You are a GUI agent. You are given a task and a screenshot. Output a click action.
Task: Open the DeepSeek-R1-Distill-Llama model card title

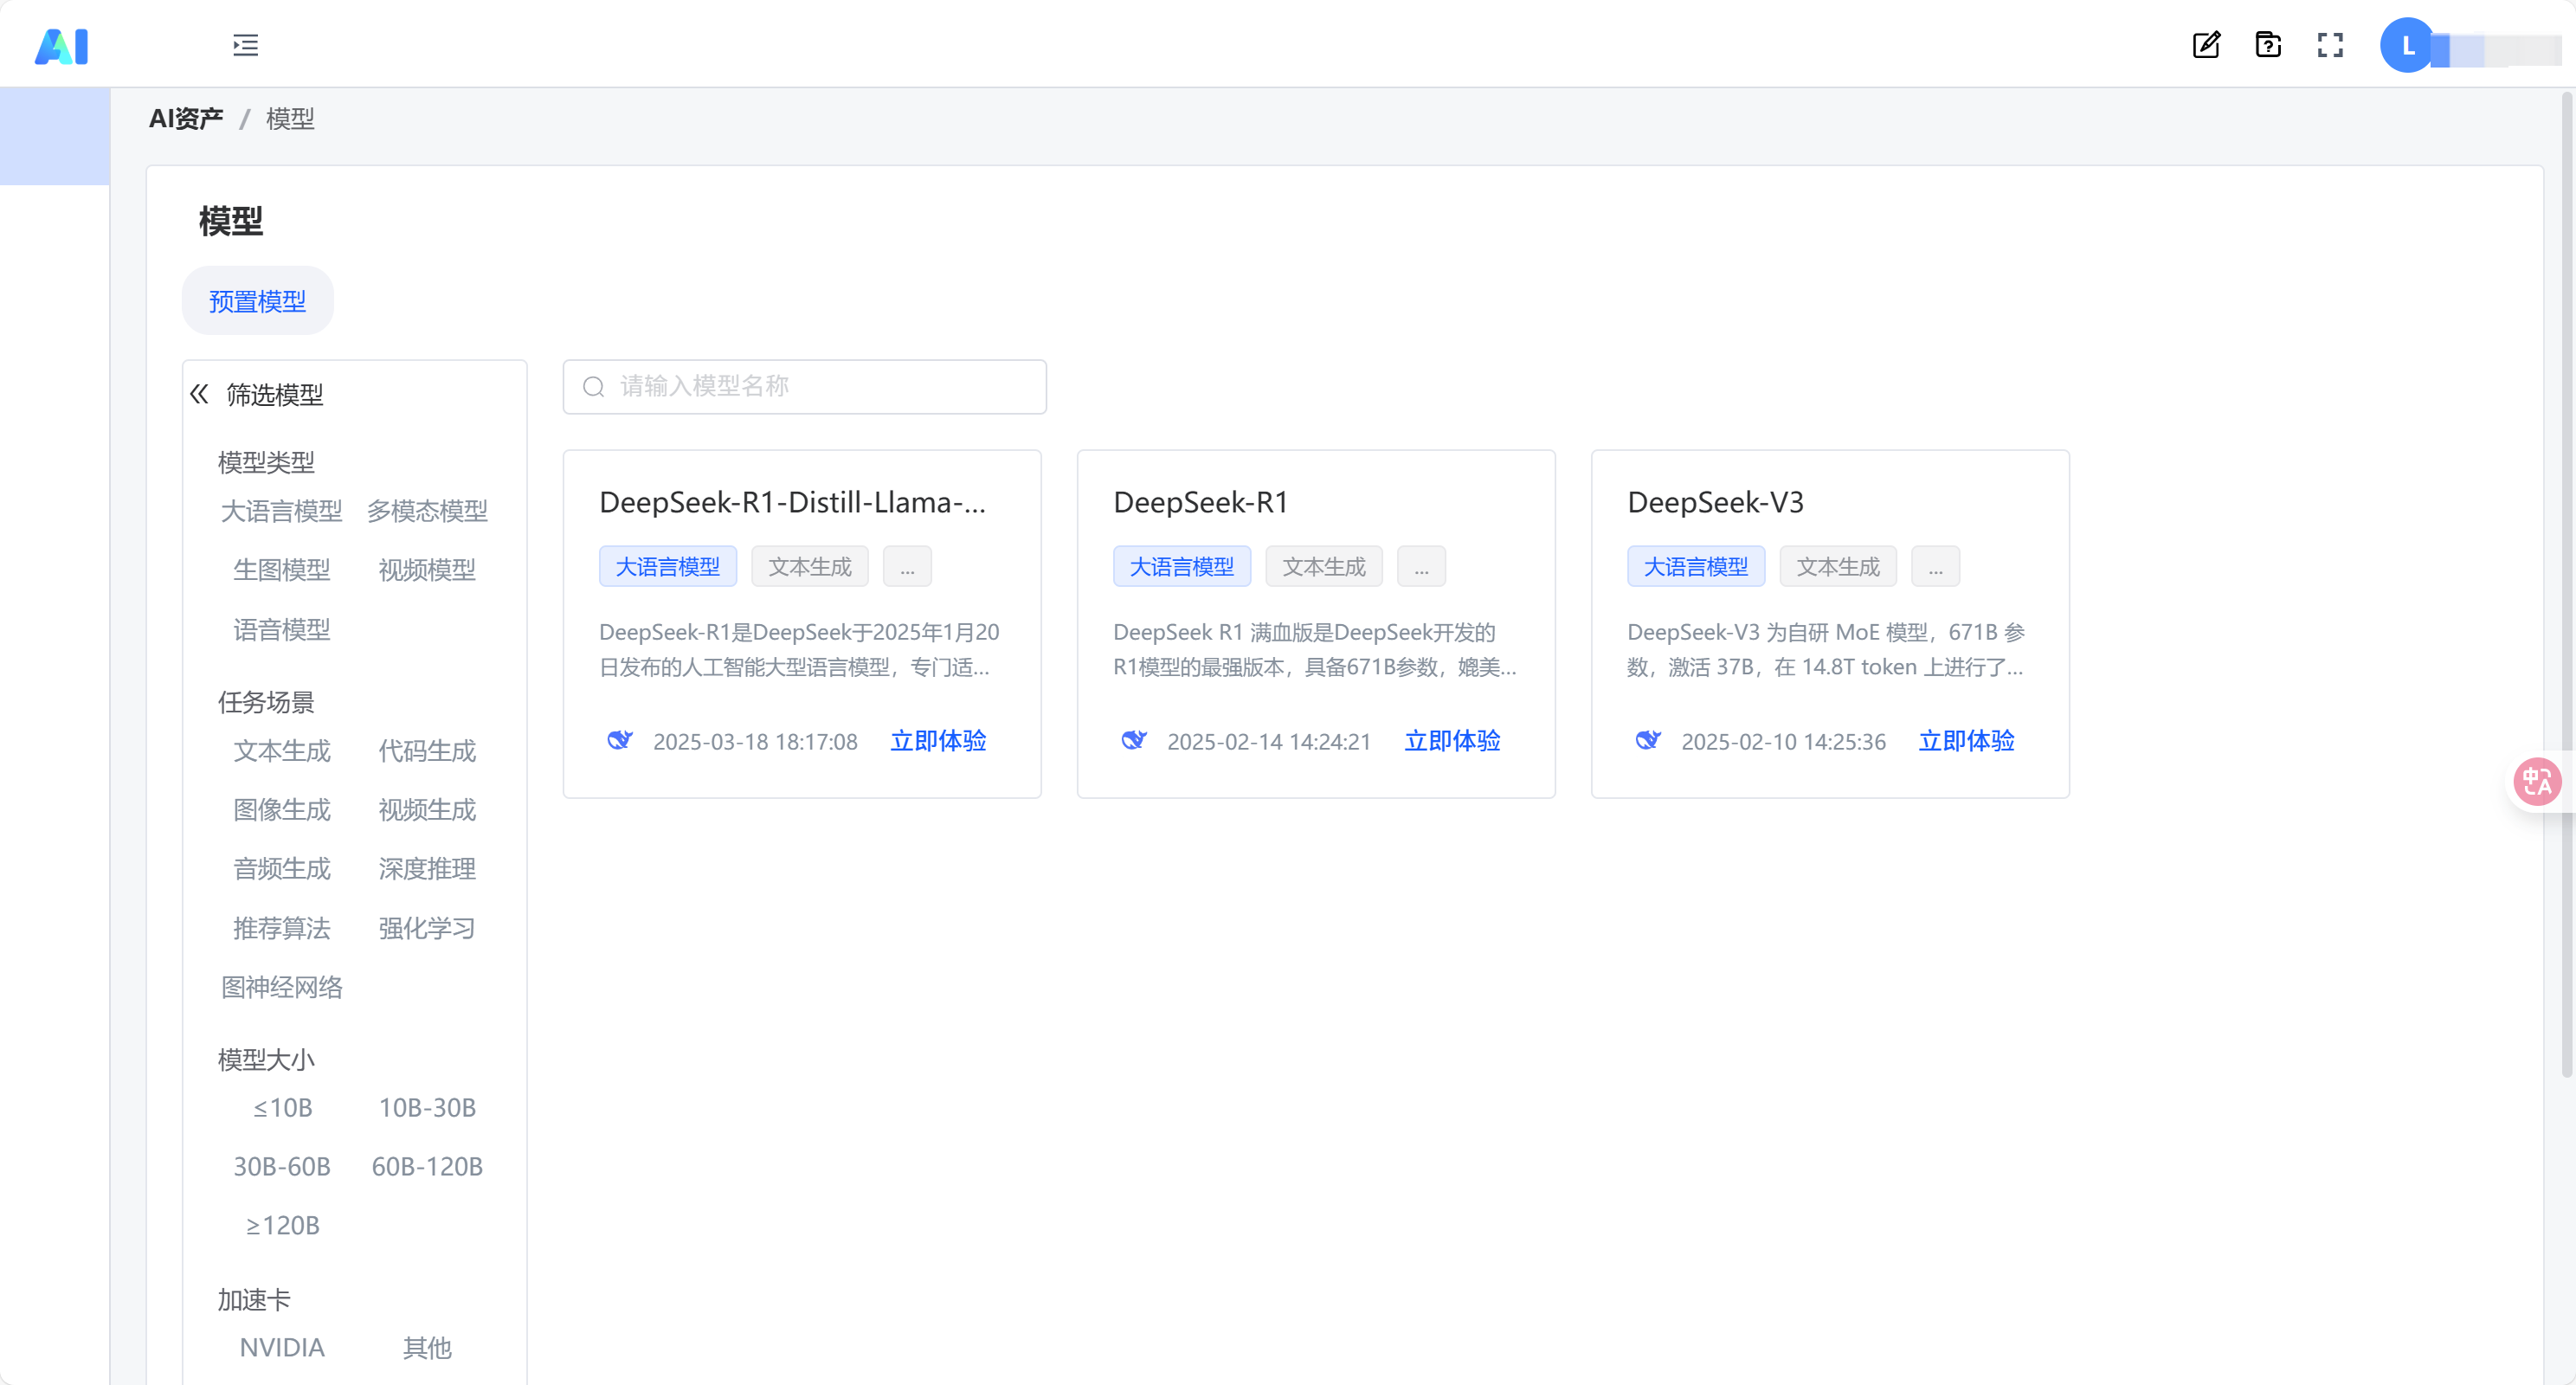click(792, 502)
